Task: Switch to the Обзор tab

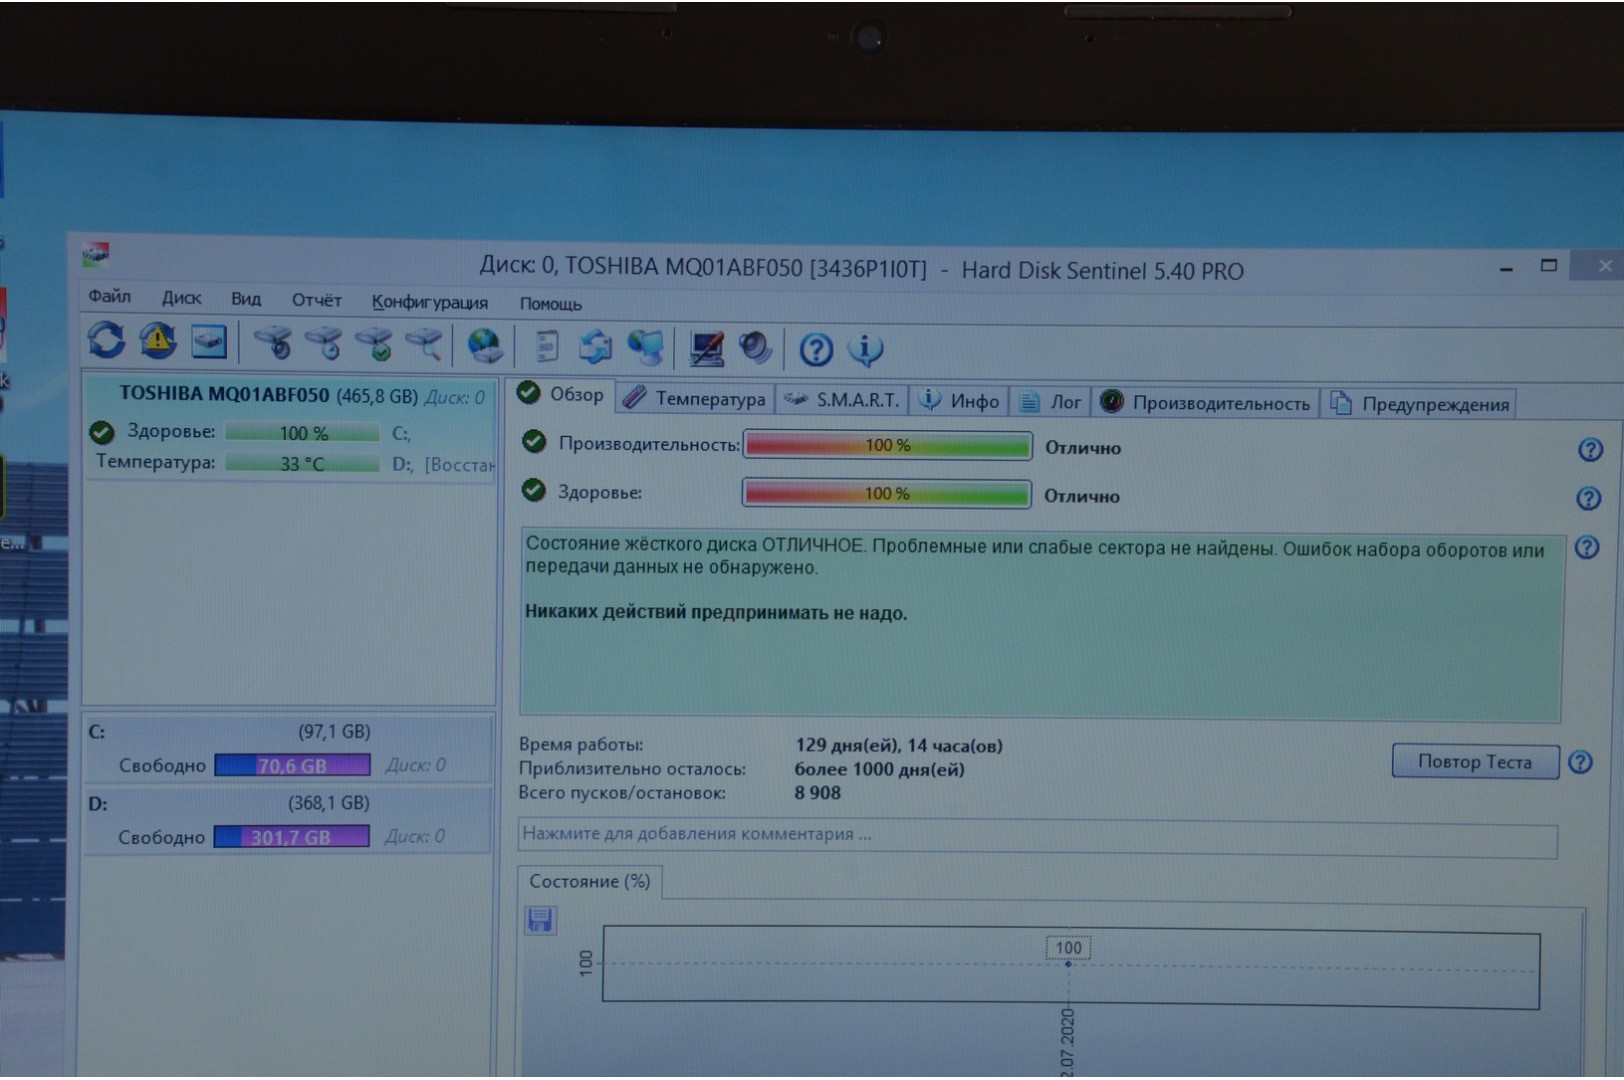Action: [561, 394]
